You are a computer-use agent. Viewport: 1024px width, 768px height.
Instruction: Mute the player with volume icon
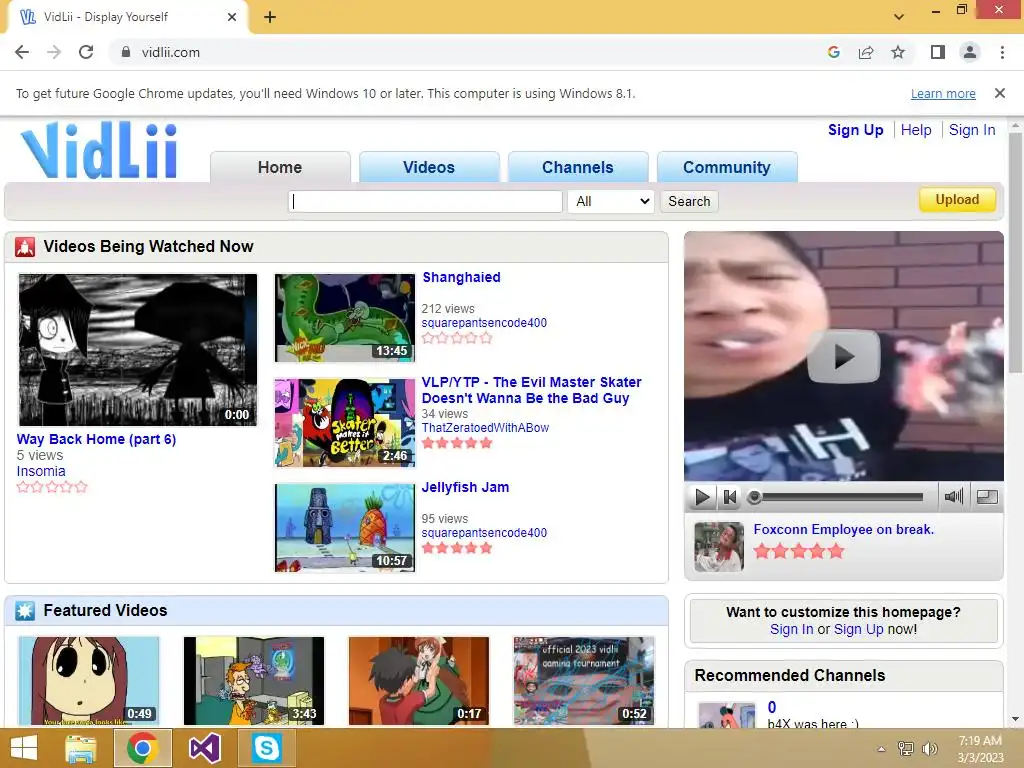[953, 497]
